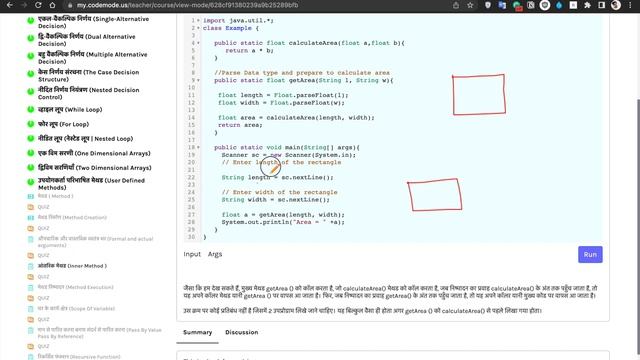640x360 pixels.
Task: Switch to the Input tab
Action: pos(192,254)
